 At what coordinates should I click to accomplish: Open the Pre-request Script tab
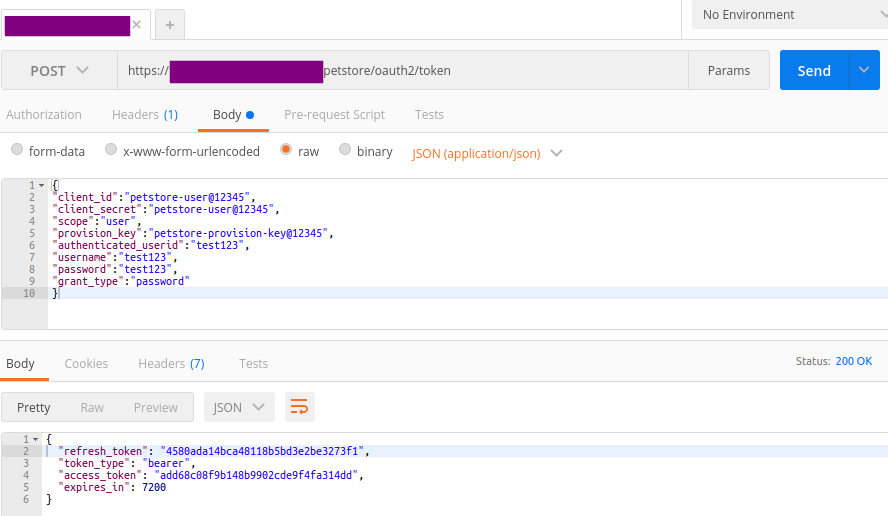[x=334, y=115]
